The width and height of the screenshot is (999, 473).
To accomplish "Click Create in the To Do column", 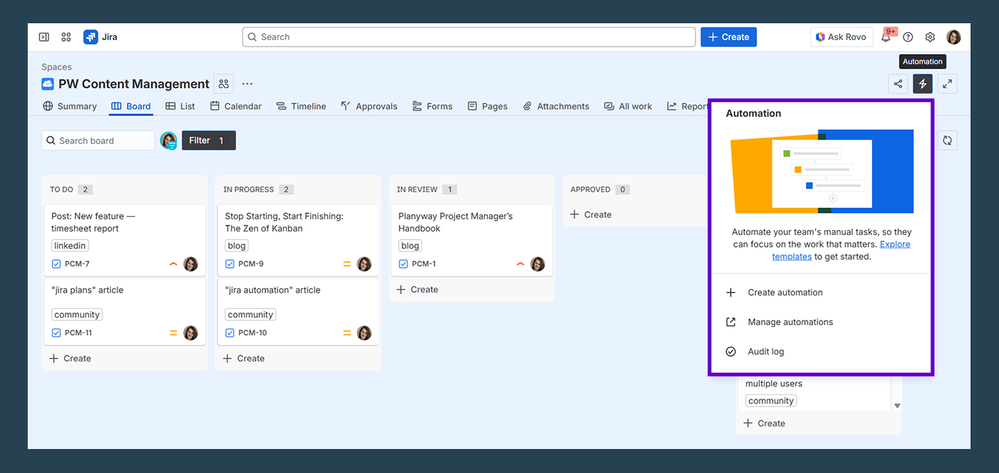I will 71,358.
